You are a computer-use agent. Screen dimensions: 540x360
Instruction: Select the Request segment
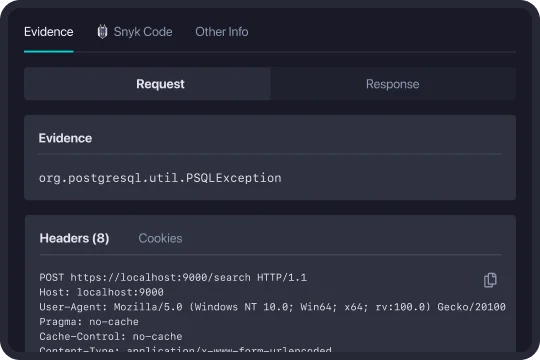pos(147,84)
